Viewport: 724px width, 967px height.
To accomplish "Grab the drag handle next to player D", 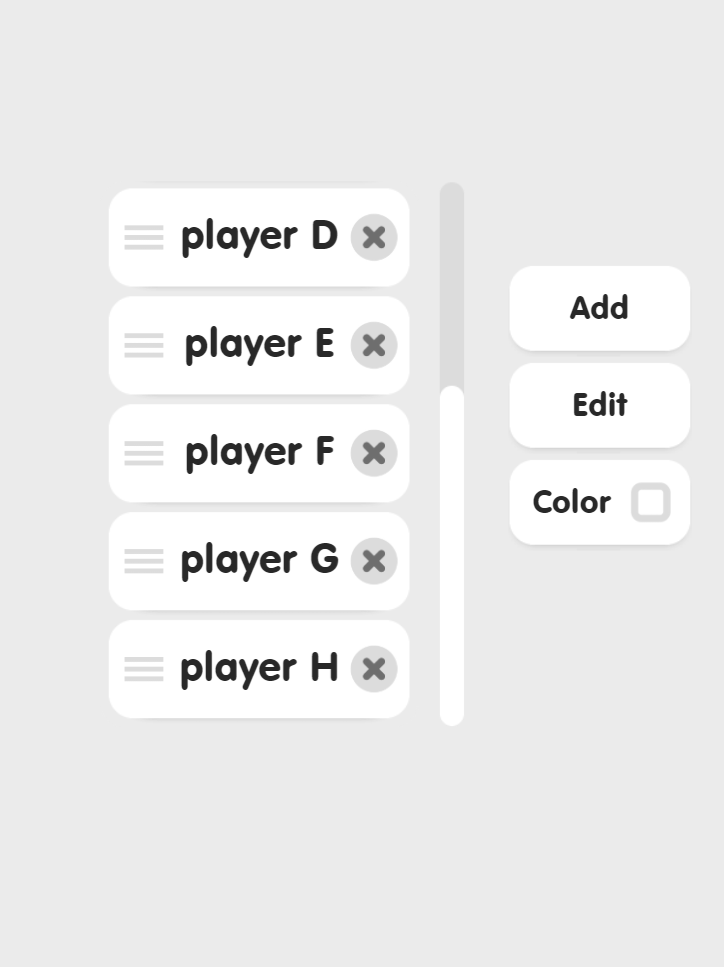I will tap(143, 237).
